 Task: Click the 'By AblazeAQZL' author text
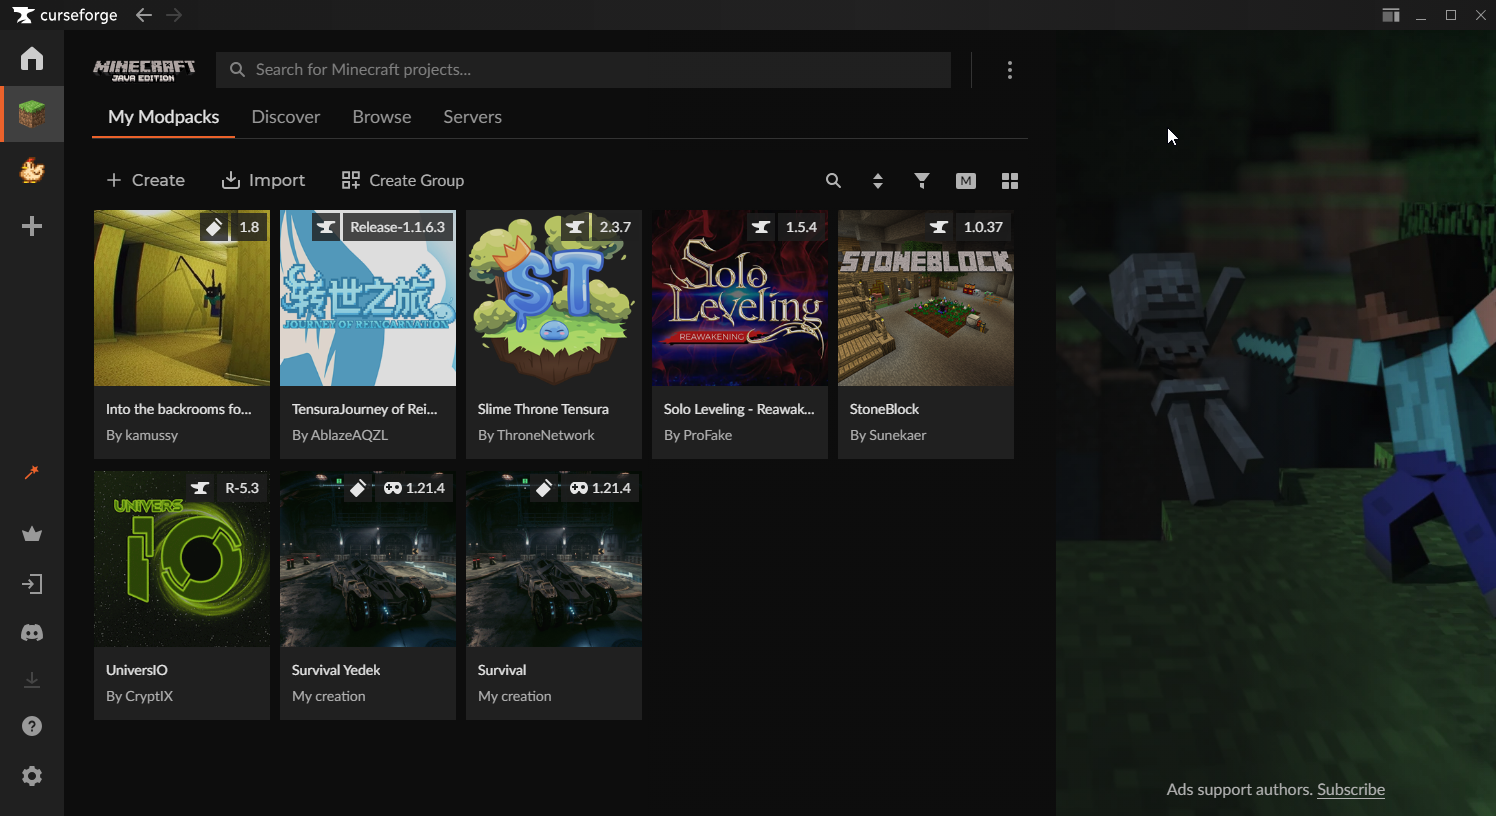pos(340,435)
